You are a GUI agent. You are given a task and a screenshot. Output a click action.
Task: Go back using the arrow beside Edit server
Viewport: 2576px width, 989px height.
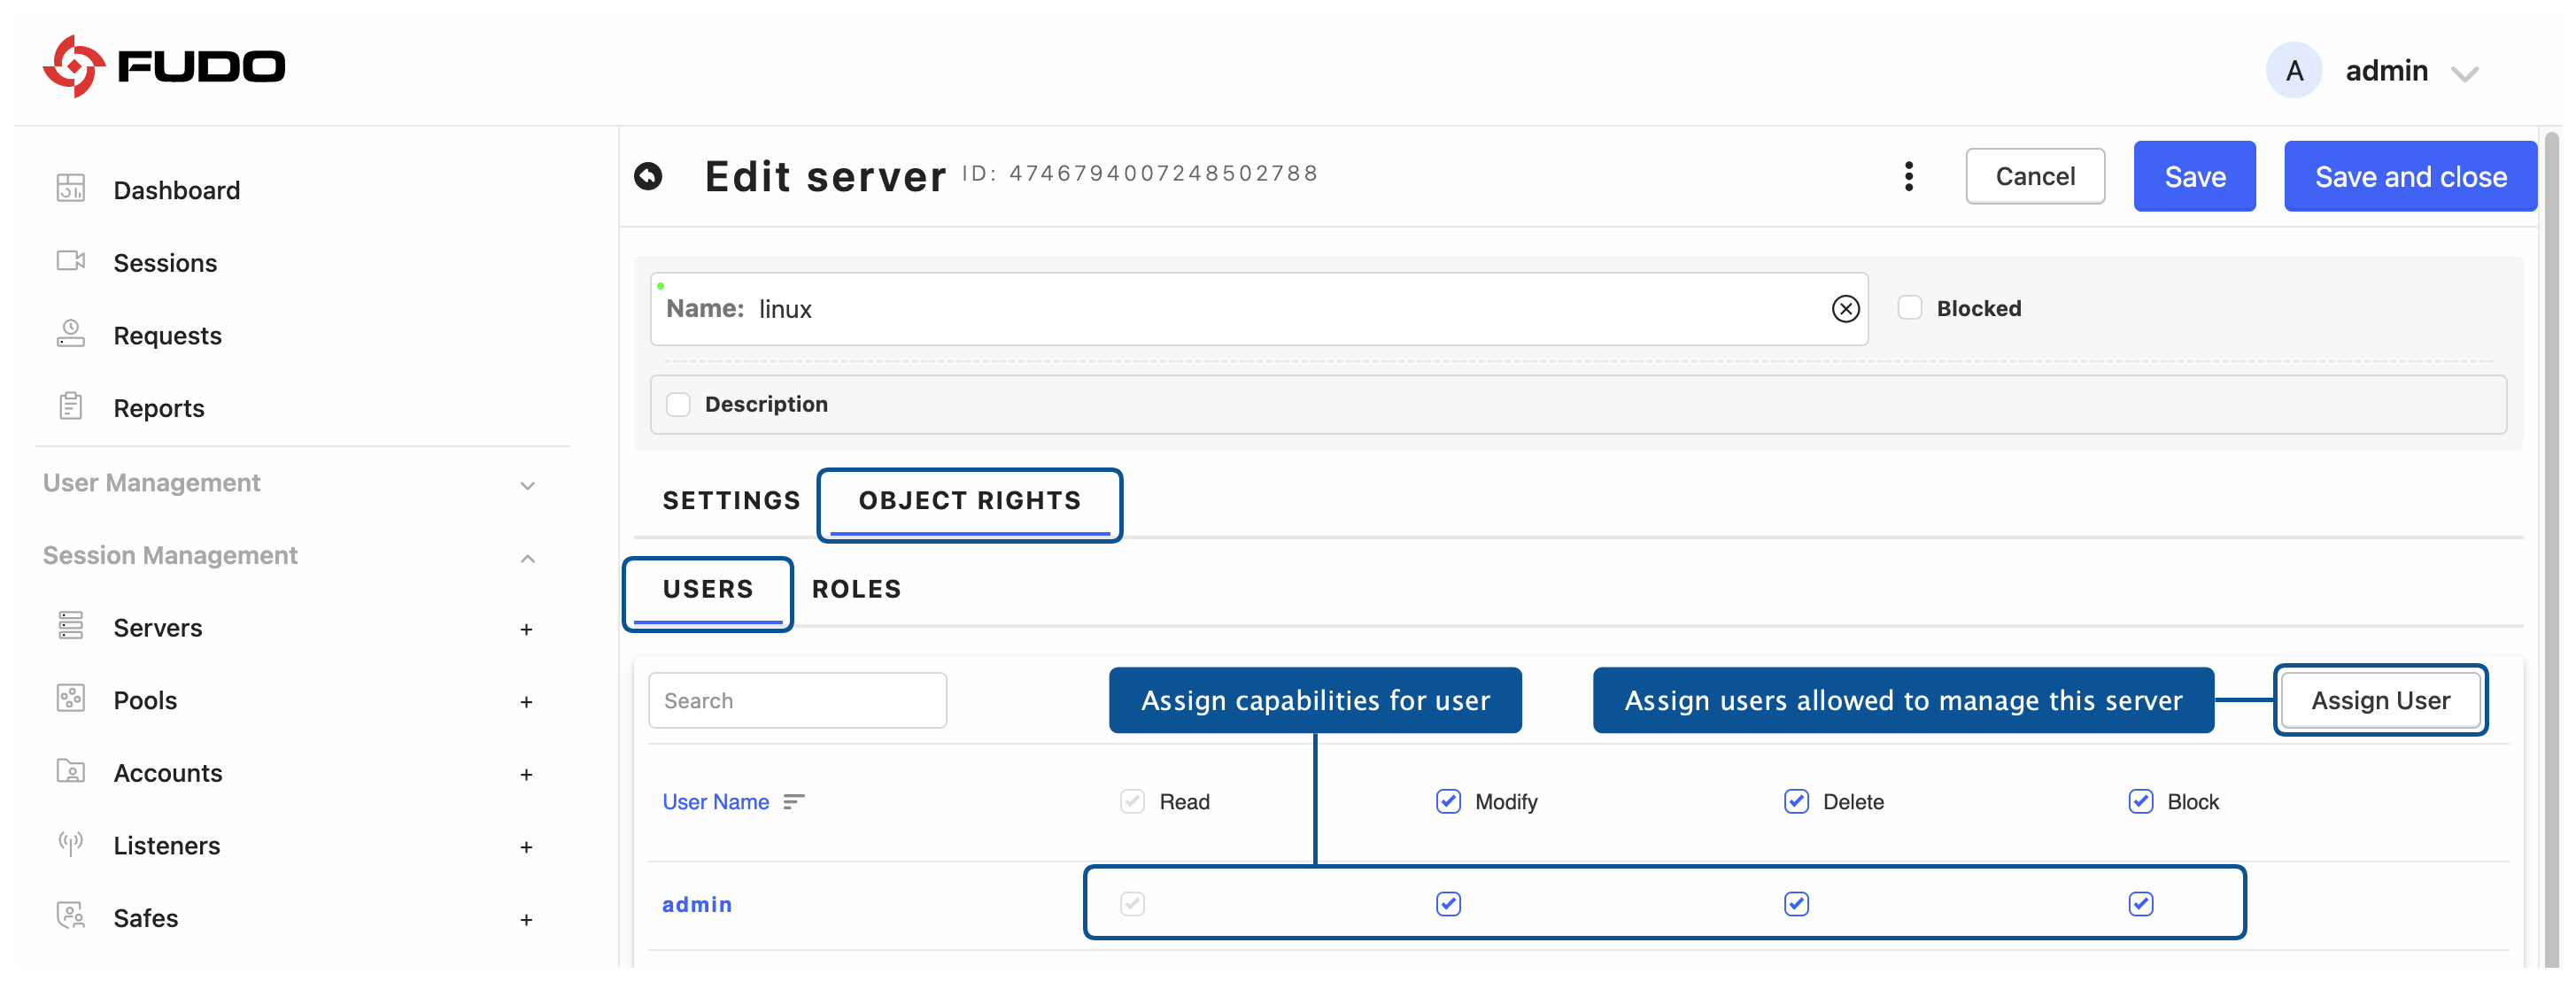coord(648,176)
